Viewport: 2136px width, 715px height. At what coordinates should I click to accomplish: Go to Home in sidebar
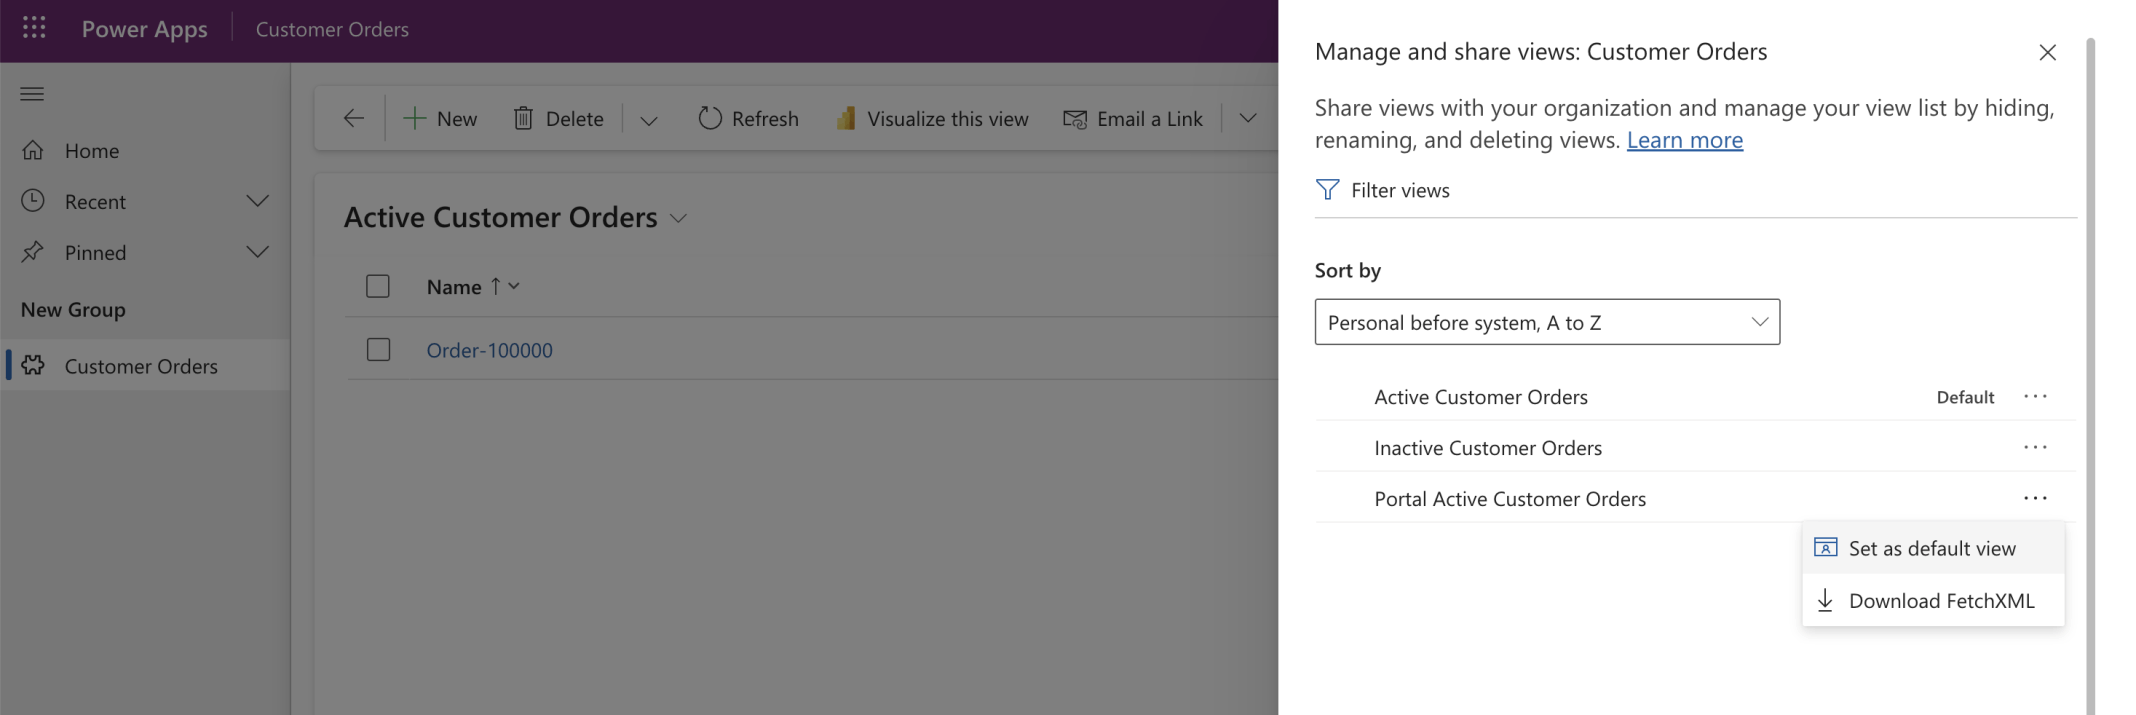click(91, 150)
